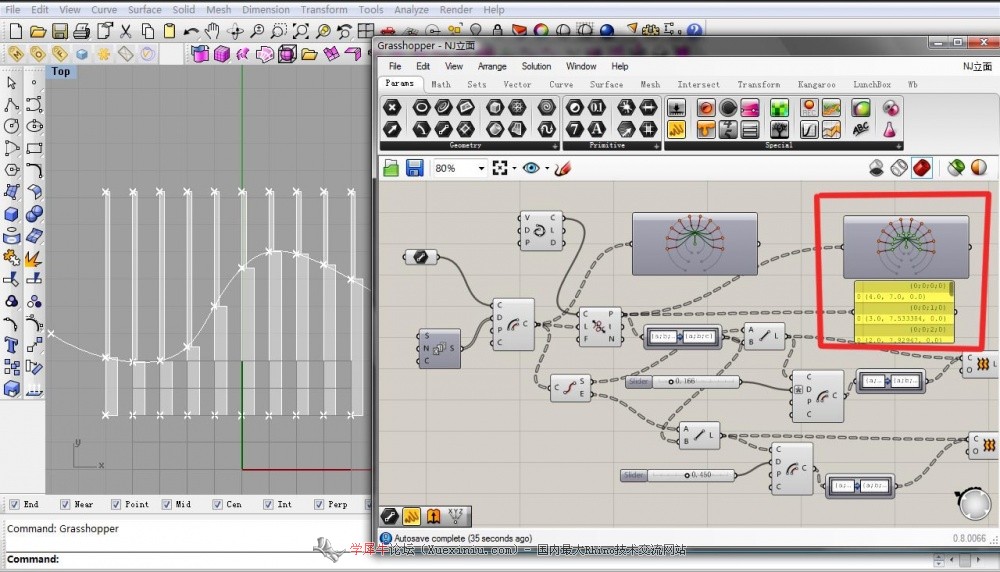This screenshot has width=1000, height=572.
Task: Select the Rhino Circle tool
Action: coord(11,126)
